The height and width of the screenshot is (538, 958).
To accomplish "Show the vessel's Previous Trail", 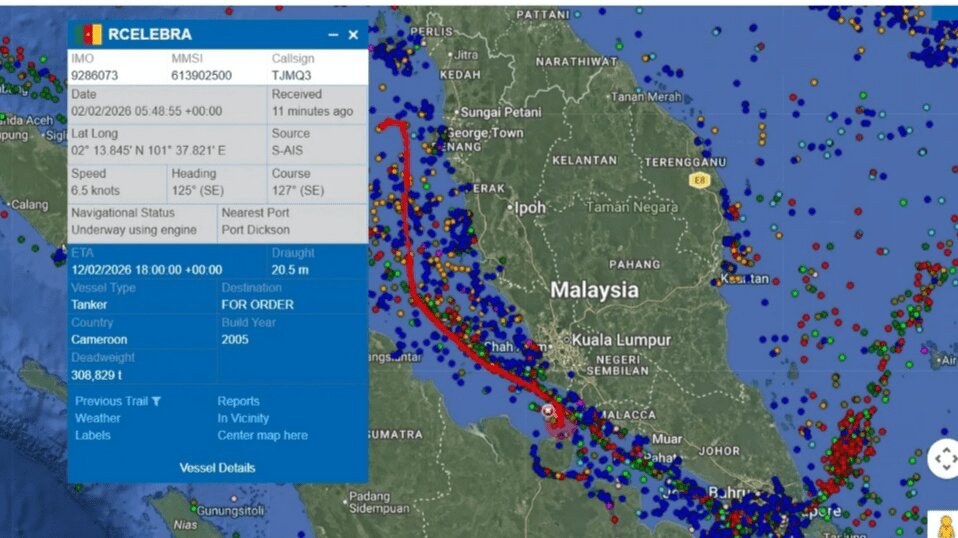I will 111,401.
